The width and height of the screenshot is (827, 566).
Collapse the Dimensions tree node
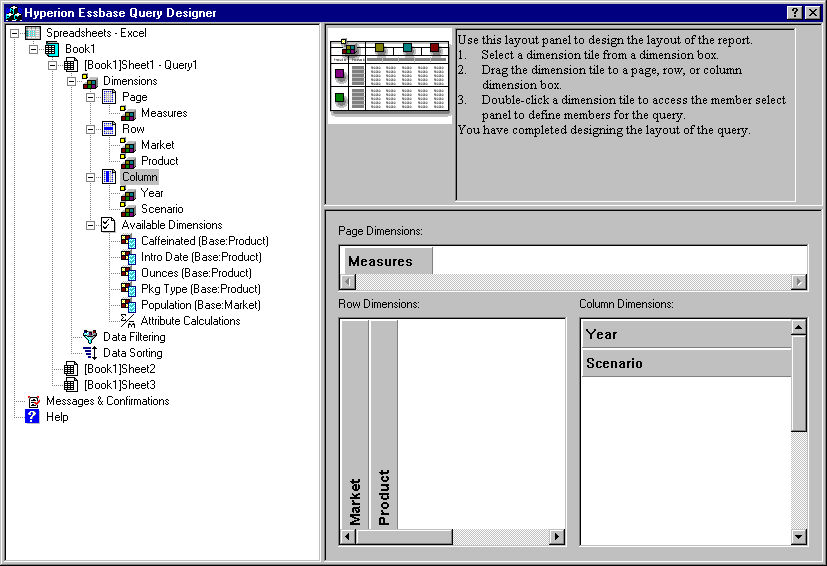(72, 81)
